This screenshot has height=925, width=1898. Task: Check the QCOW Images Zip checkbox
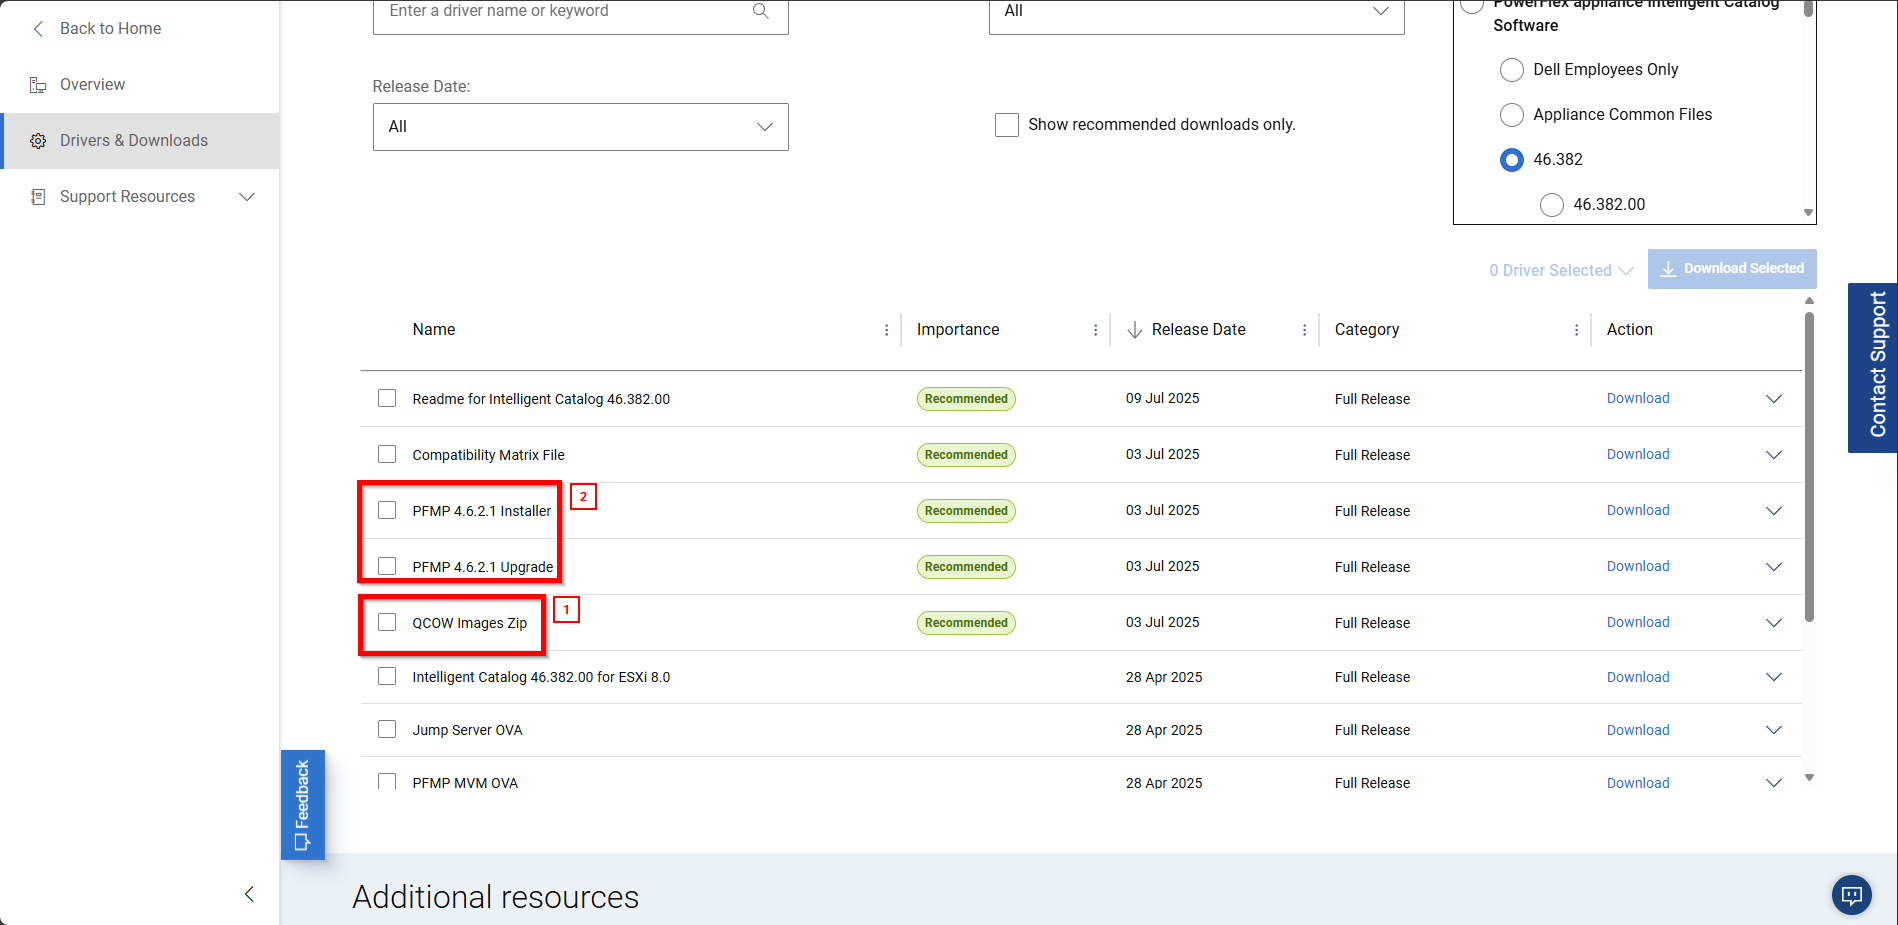pyautogui.click(x=387, y=621)
